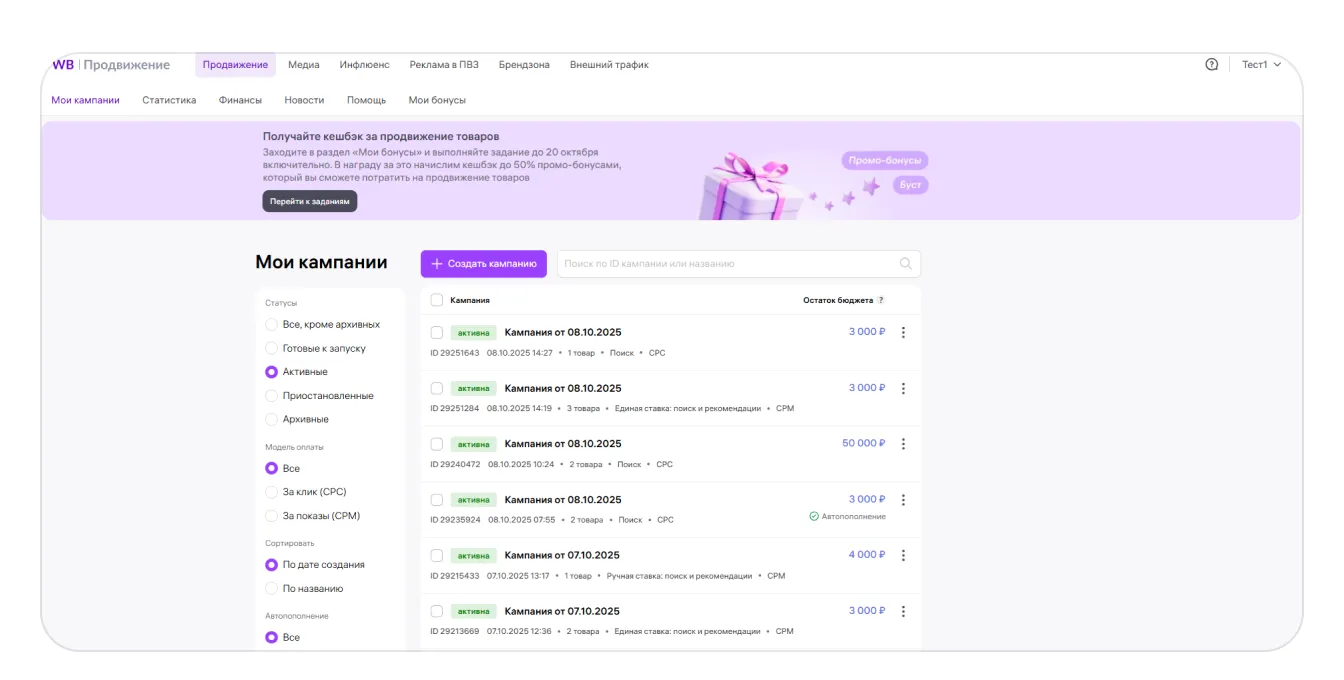This screenshot has width=1344, height=680.
Task: Click the campaign ID or name search field
Action: click(x=725, y=264)
